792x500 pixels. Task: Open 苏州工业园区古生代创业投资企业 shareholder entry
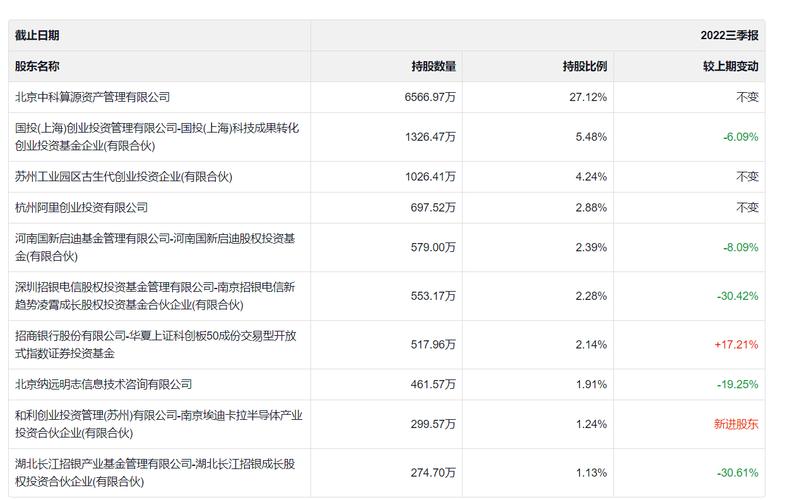click(123, 177)
